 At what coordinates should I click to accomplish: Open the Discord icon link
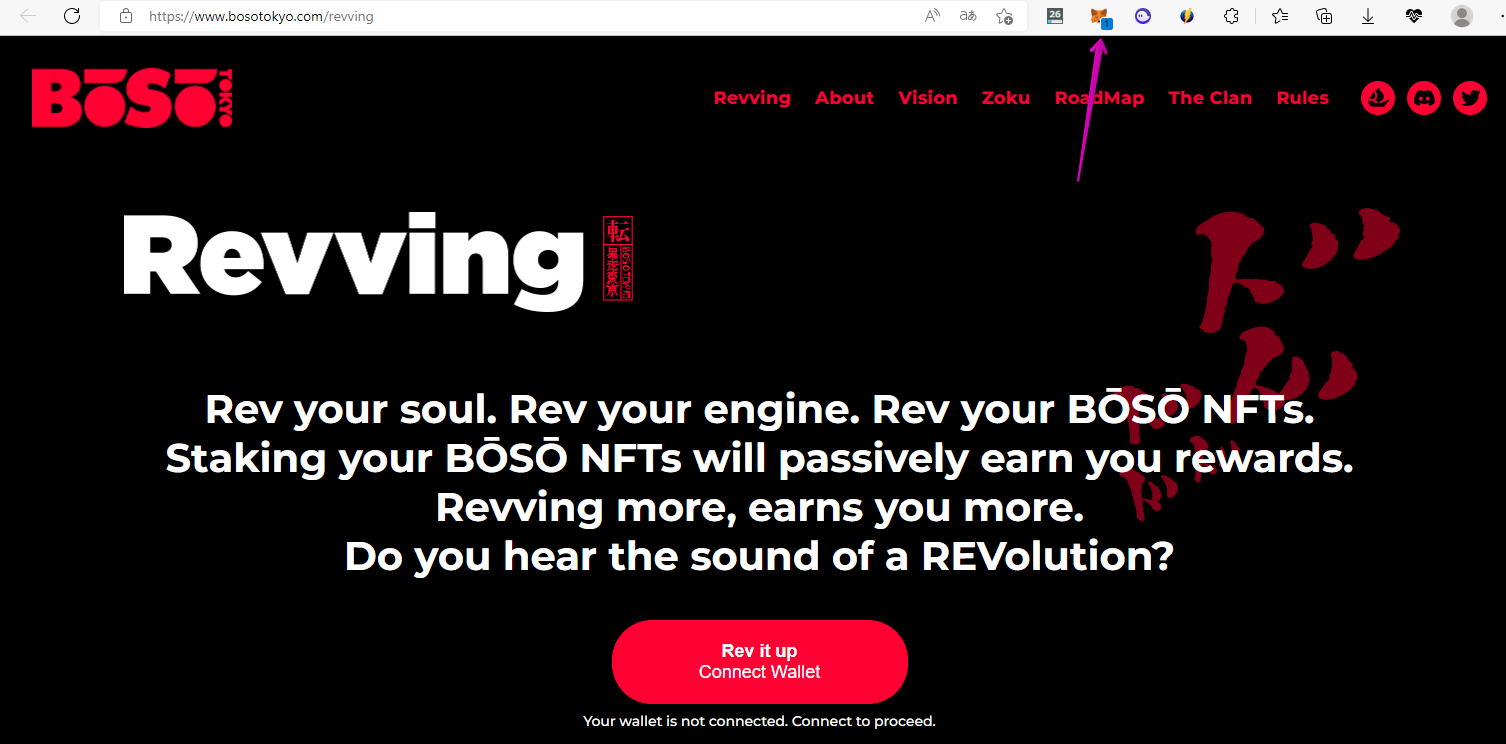click(x=1423, y=98)
